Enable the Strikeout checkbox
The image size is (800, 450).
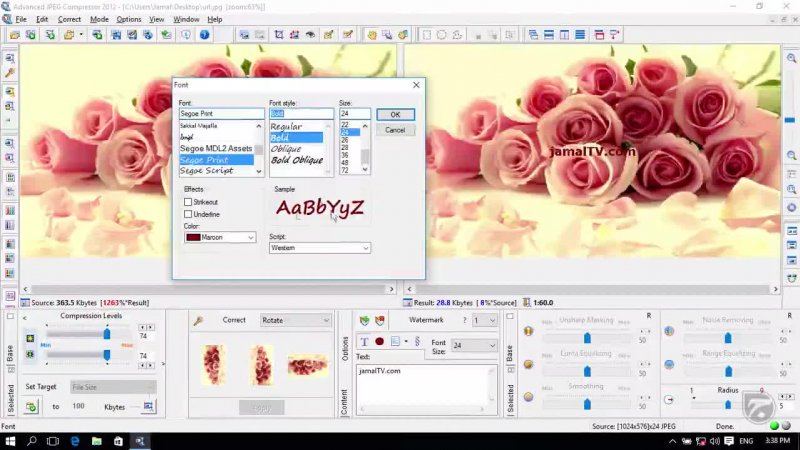[188, 202]
